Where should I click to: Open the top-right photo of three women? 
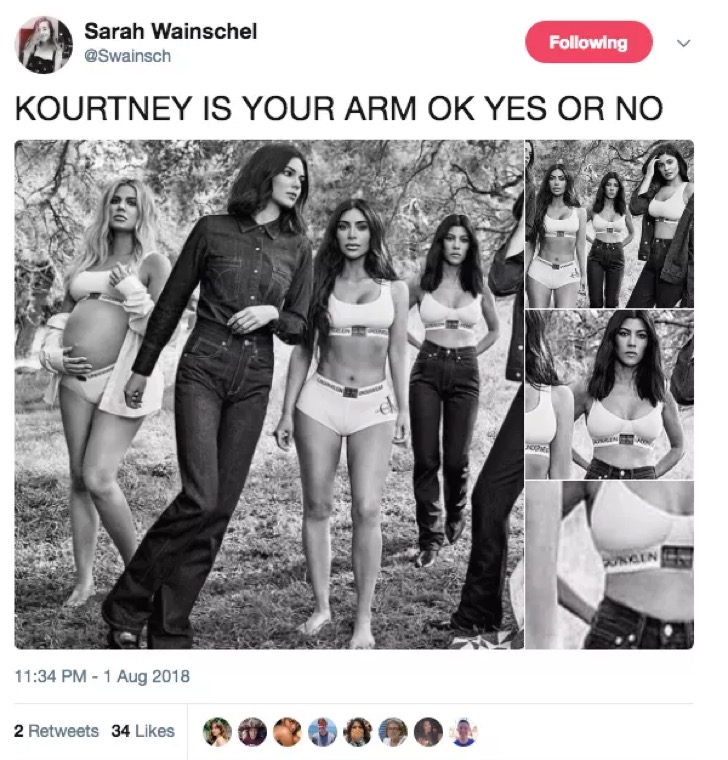pyautogui.click(x=610, y=224)
